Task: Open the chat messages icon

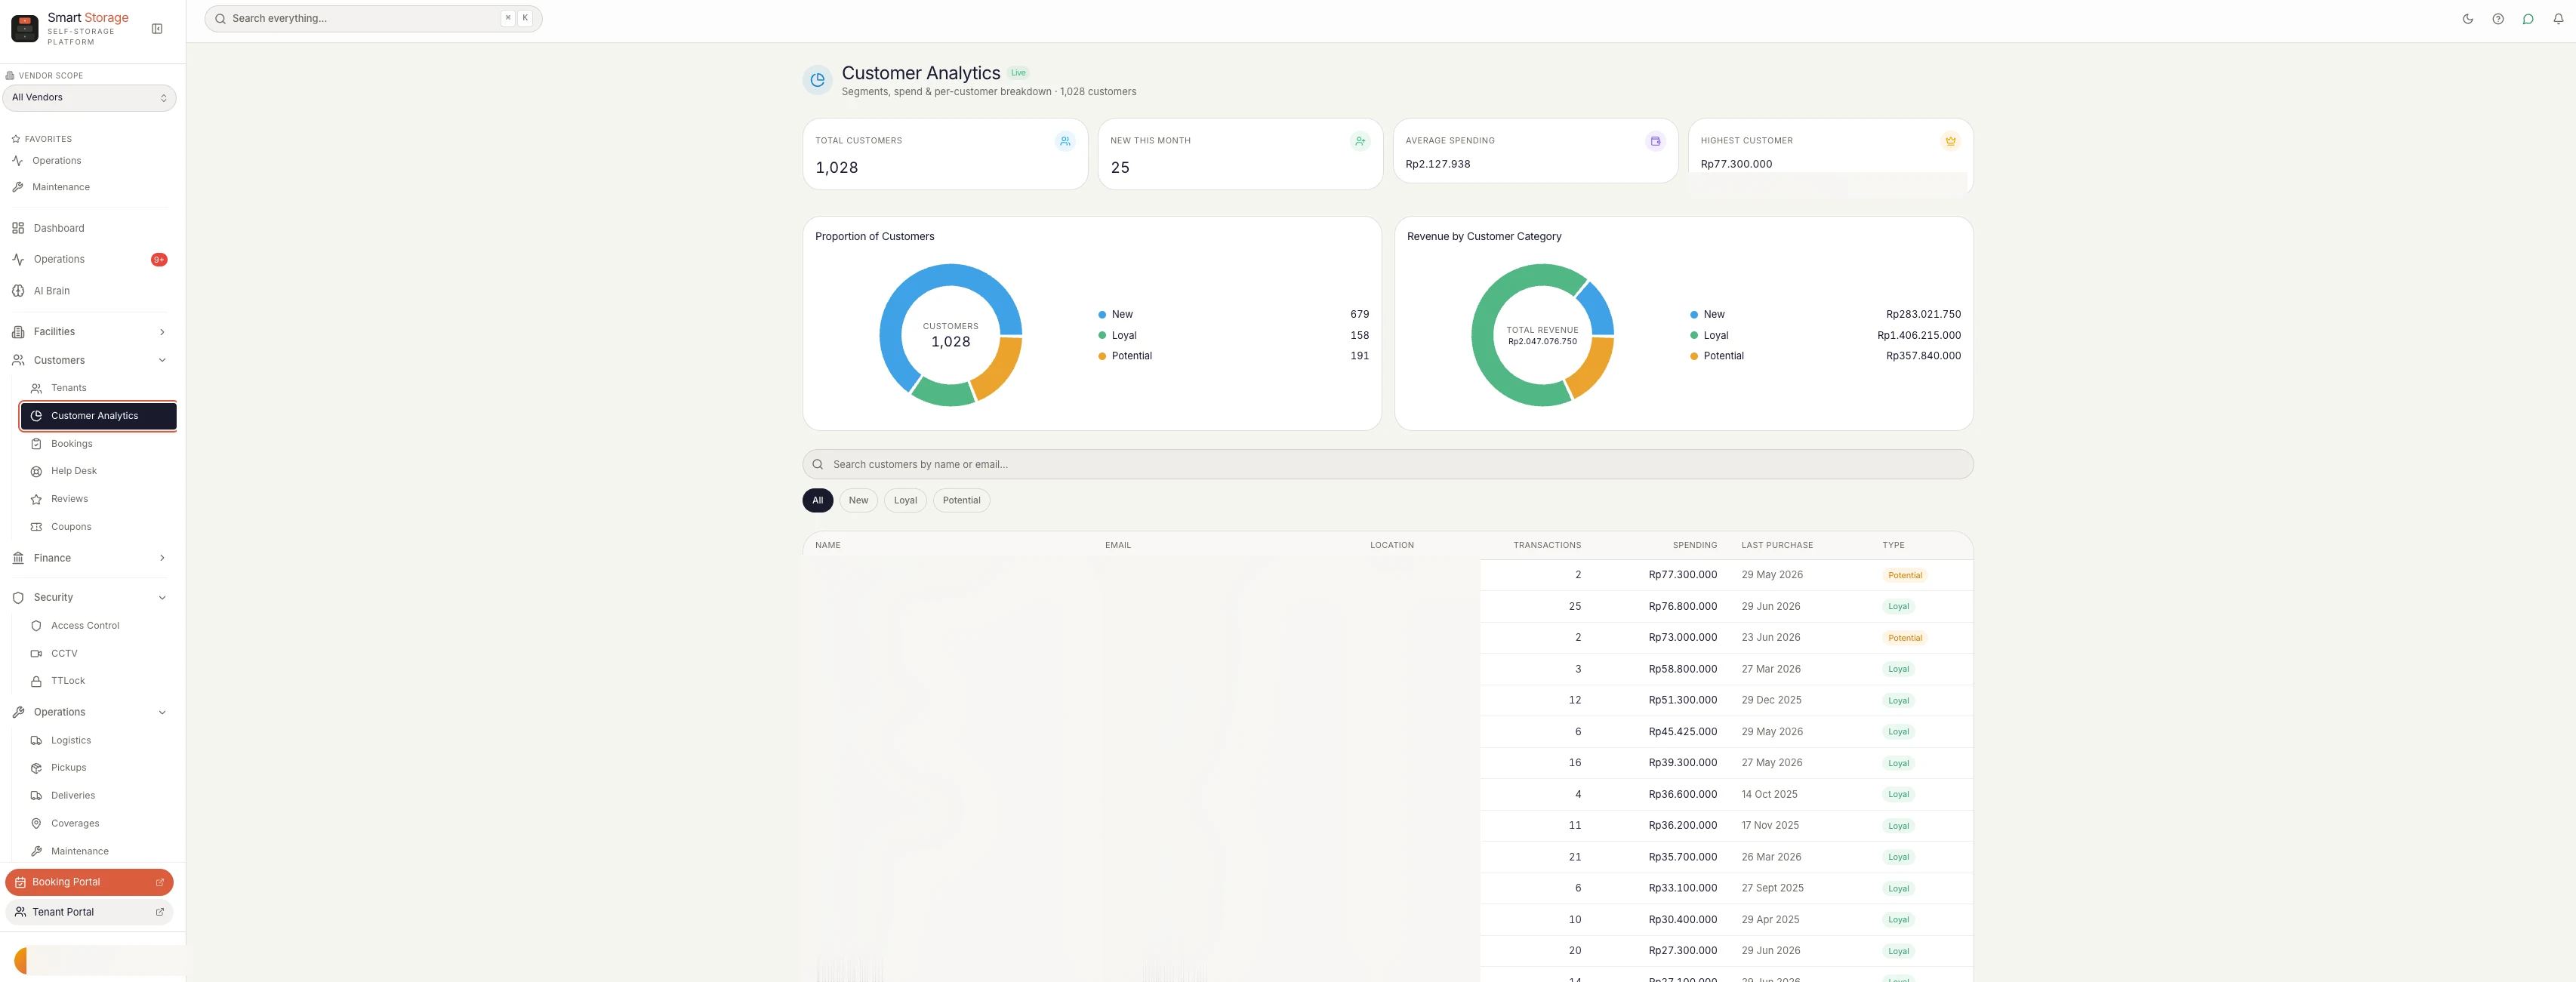Action: tap(2527, 19)
